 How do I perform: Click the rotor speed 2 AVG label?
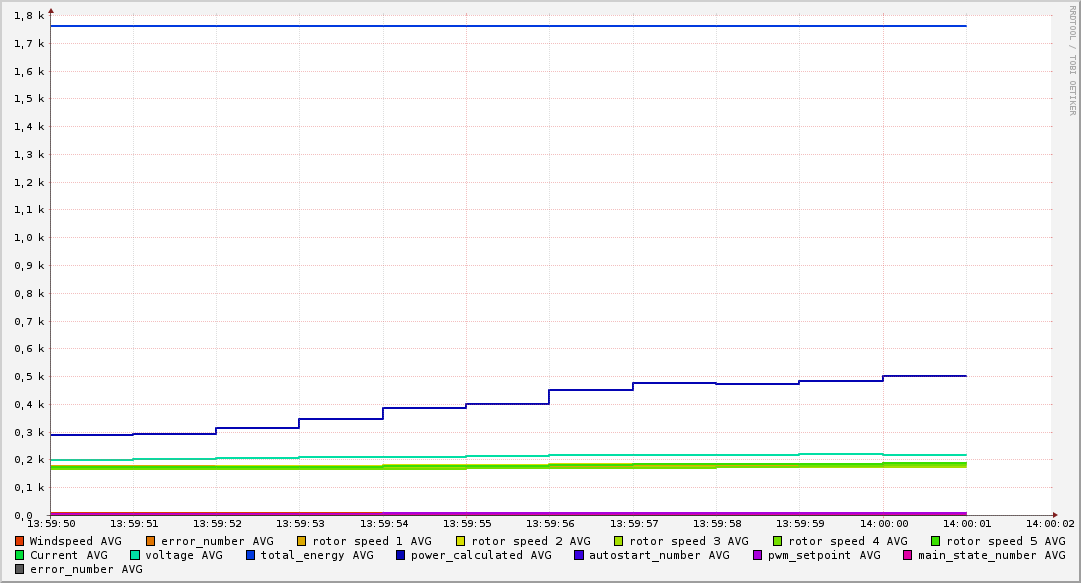(x=530, y=541)
